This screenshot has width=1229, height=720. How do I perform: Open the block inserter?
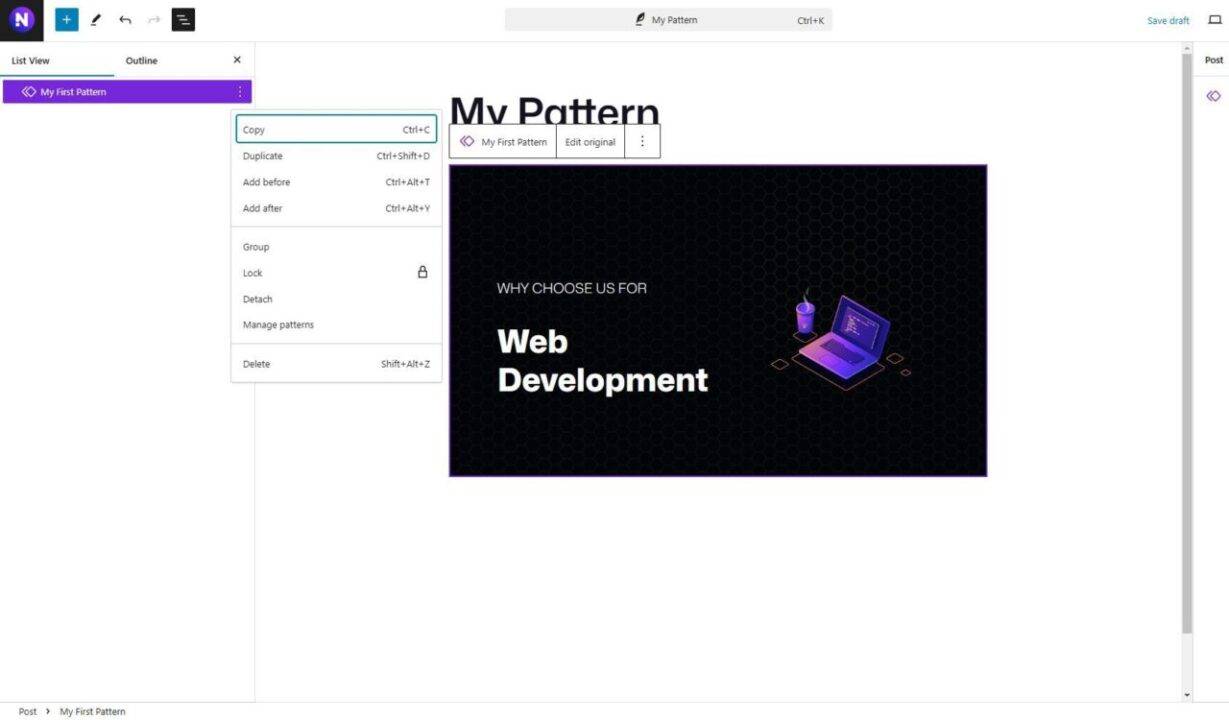click(66, 19)
